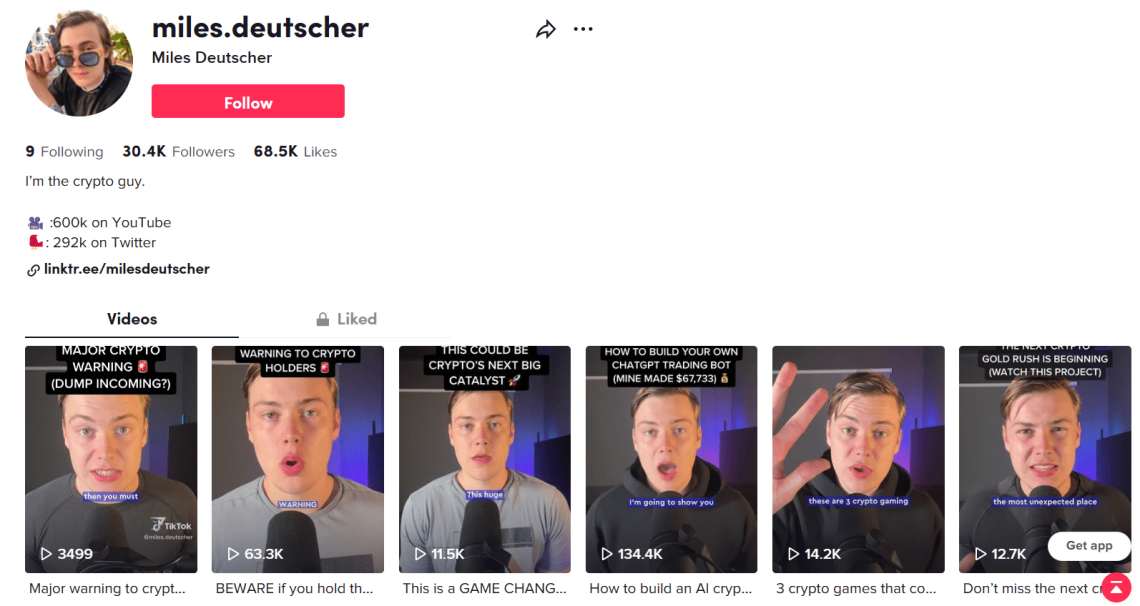The image size is (1140, 606).
Task: Open the 3 crypto games video thumbnail
Action: coord(859,459)
